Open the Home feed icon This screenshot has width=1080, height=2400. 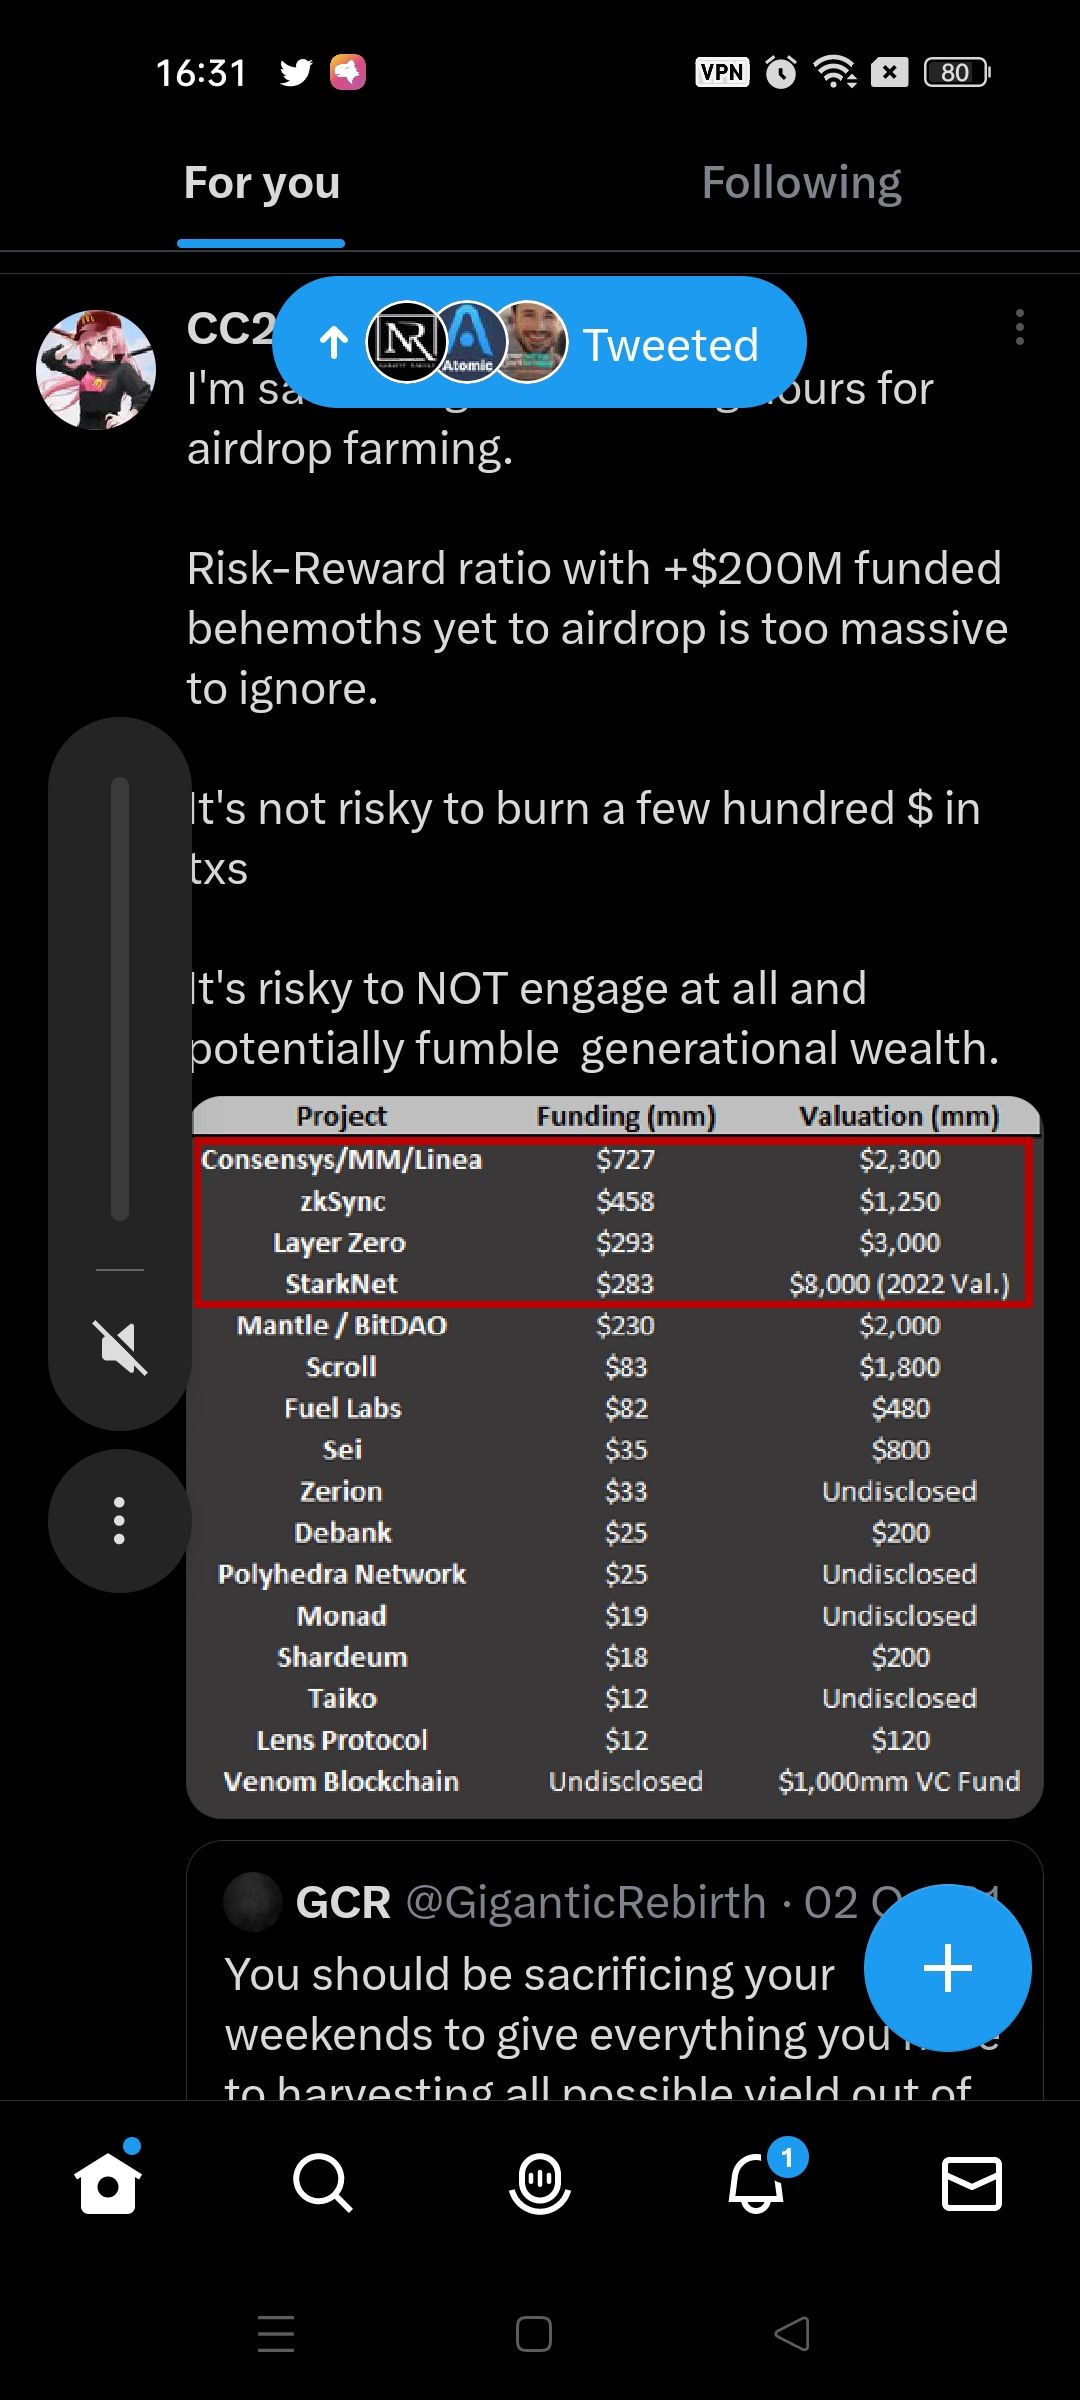tap(108, 2182)
